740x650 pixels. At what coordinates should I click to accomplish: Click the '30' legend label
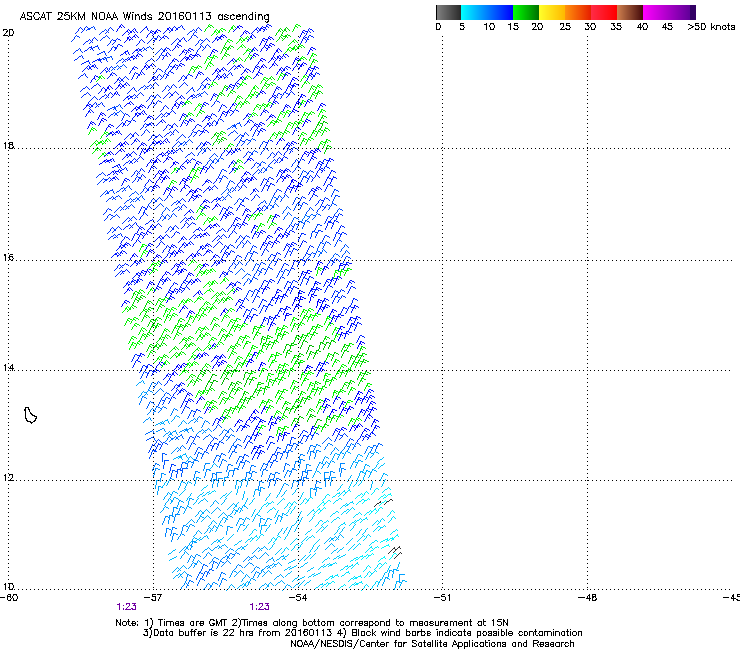tap(590, 27)
